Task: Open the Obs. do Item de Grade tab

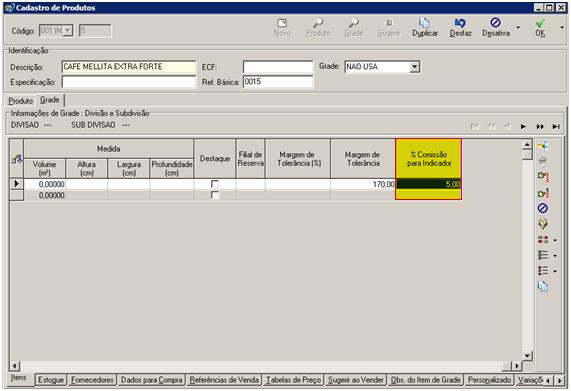Action: [425, 380]
